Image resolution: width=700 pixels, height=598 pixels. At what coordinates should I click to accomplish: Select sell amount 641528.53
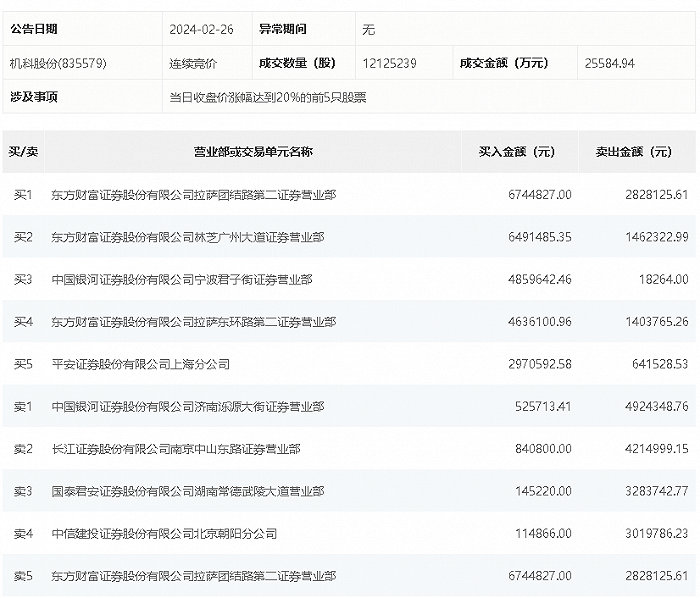(x=660, y=364)
